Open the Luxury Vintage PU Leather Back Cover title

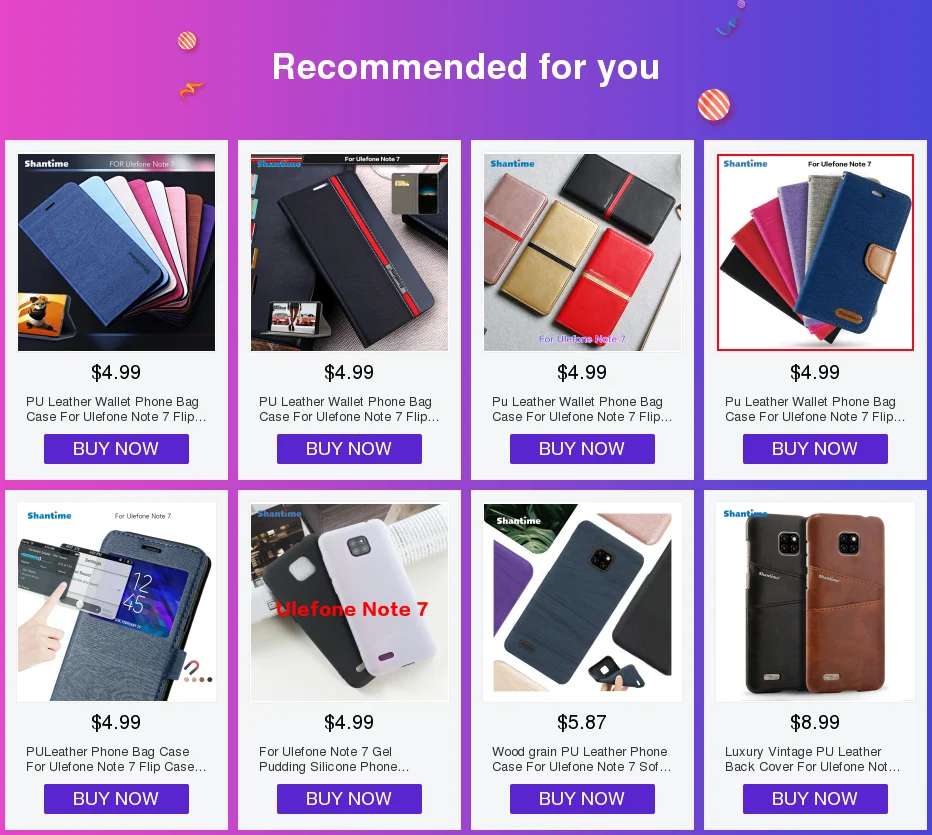tap(813, 759)
